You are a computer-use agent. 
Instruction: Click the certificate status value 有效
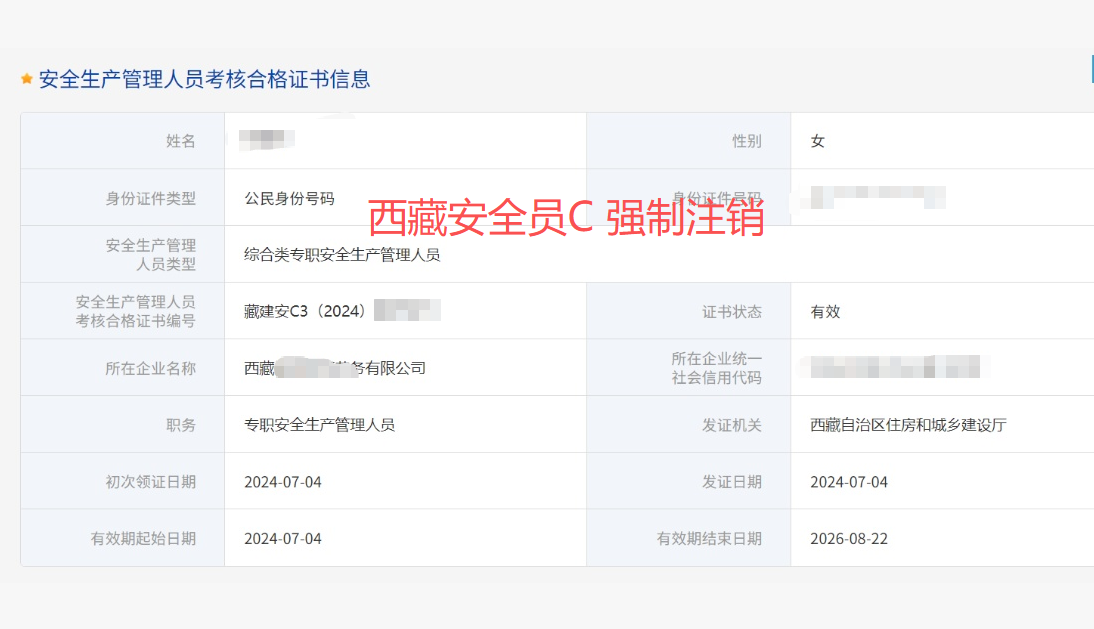click(825, 311)
